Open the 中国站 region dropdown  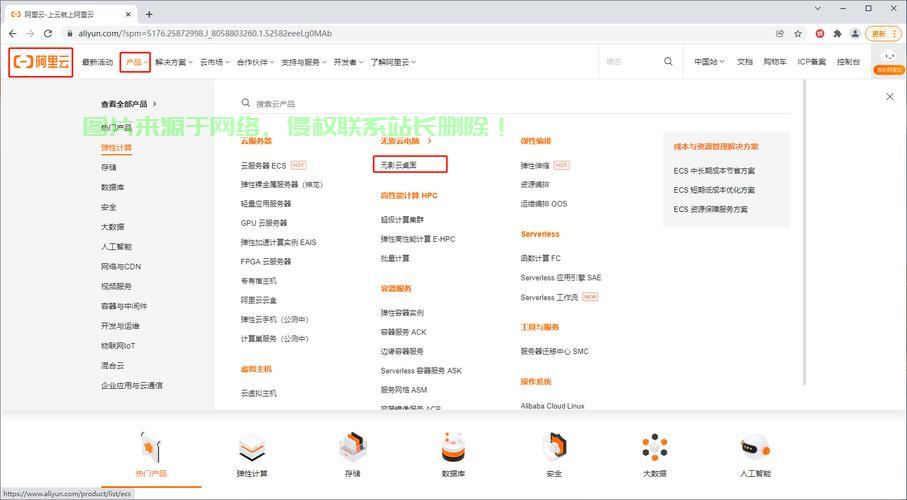pos(709,61)
